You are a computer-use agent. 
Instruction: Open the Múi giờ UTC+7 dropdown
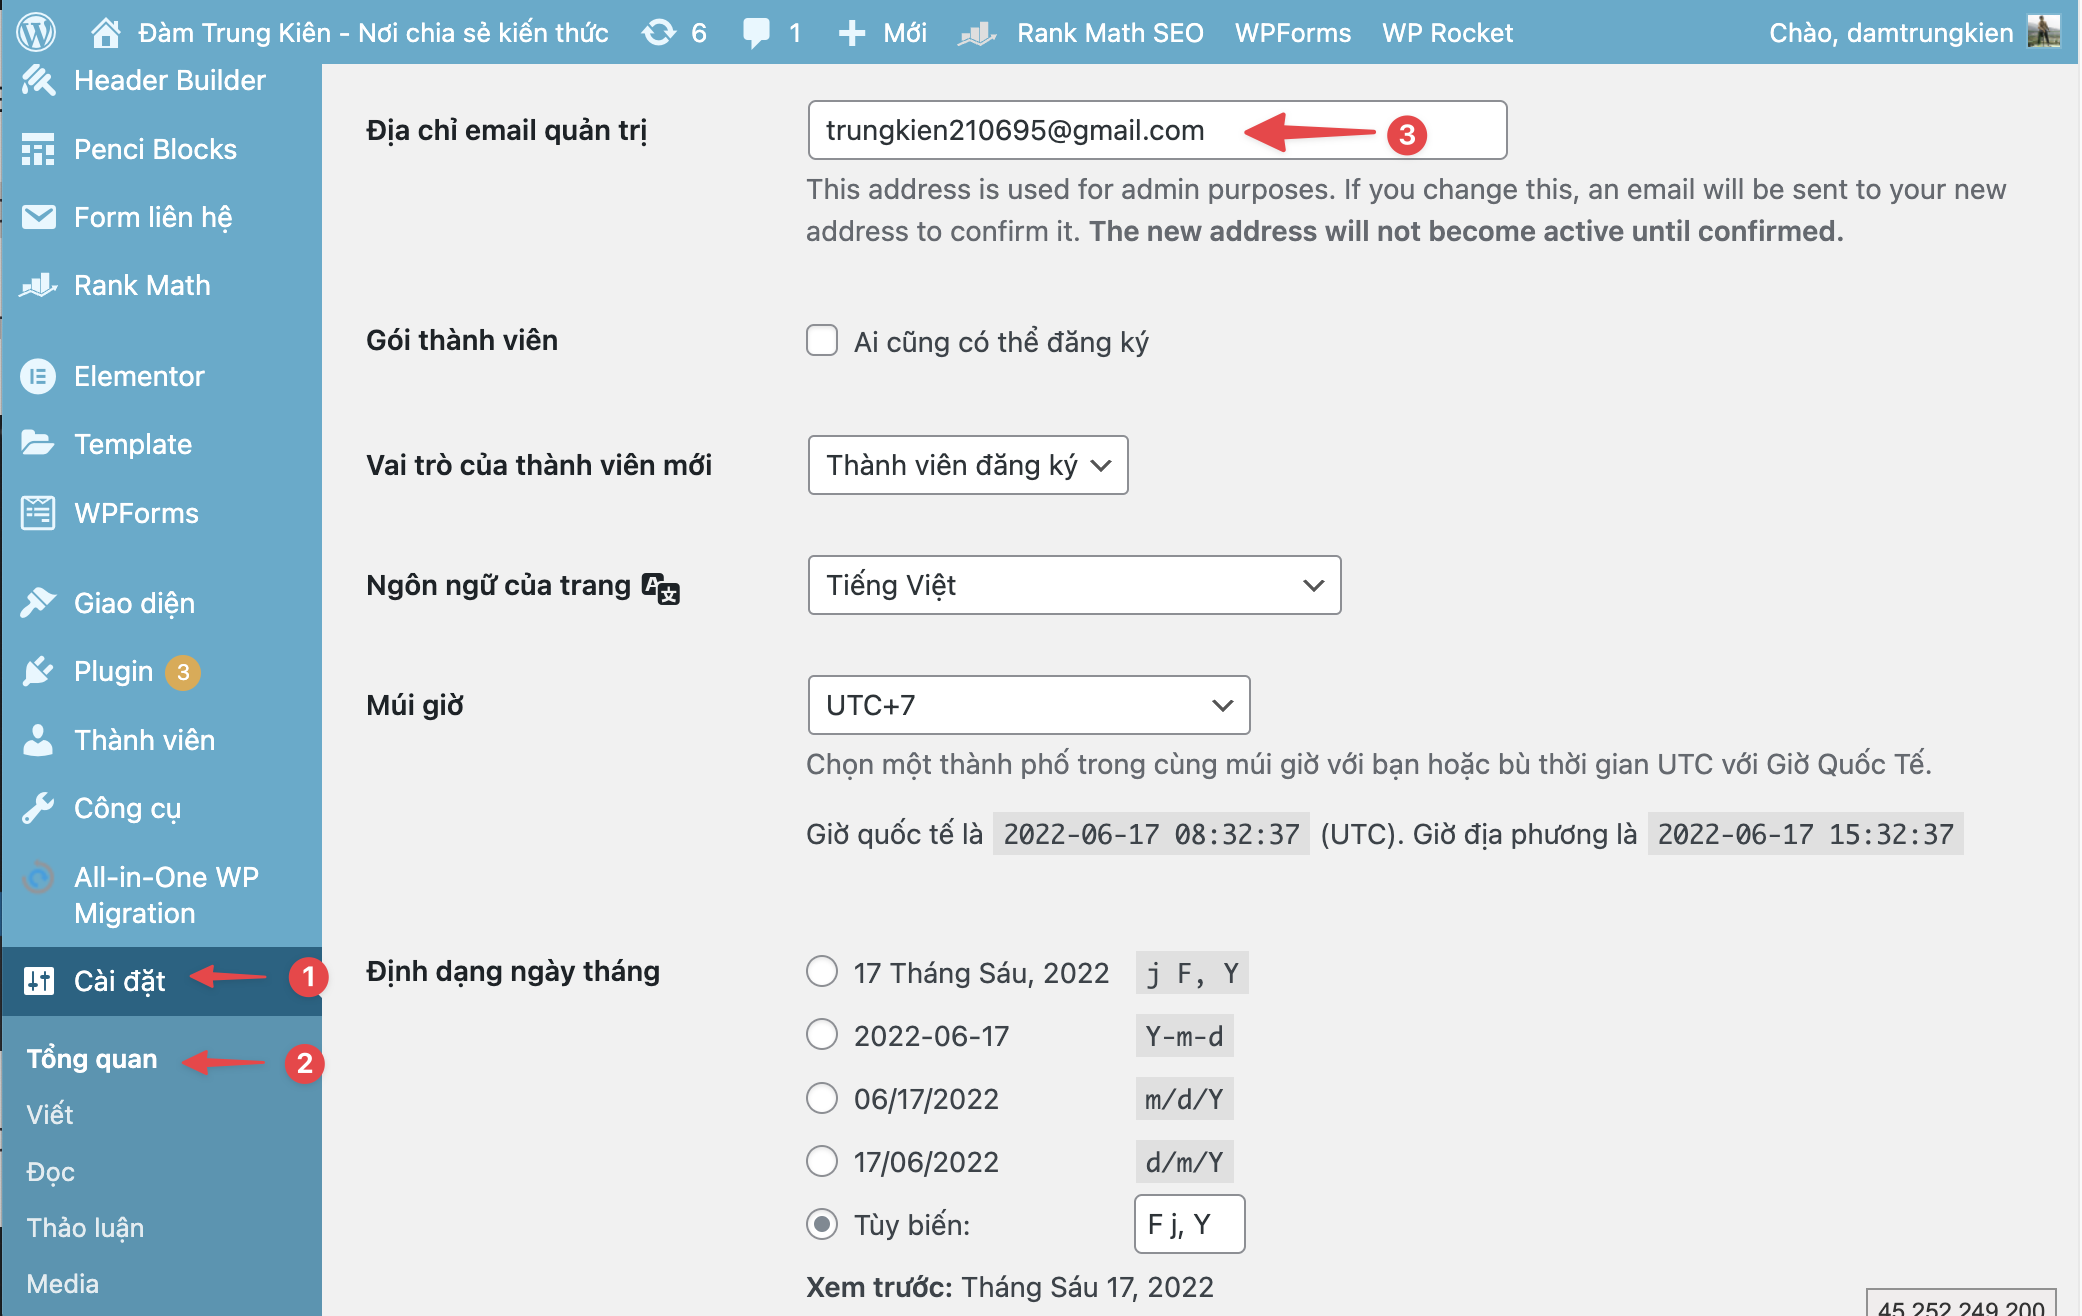coord(1029,705)
